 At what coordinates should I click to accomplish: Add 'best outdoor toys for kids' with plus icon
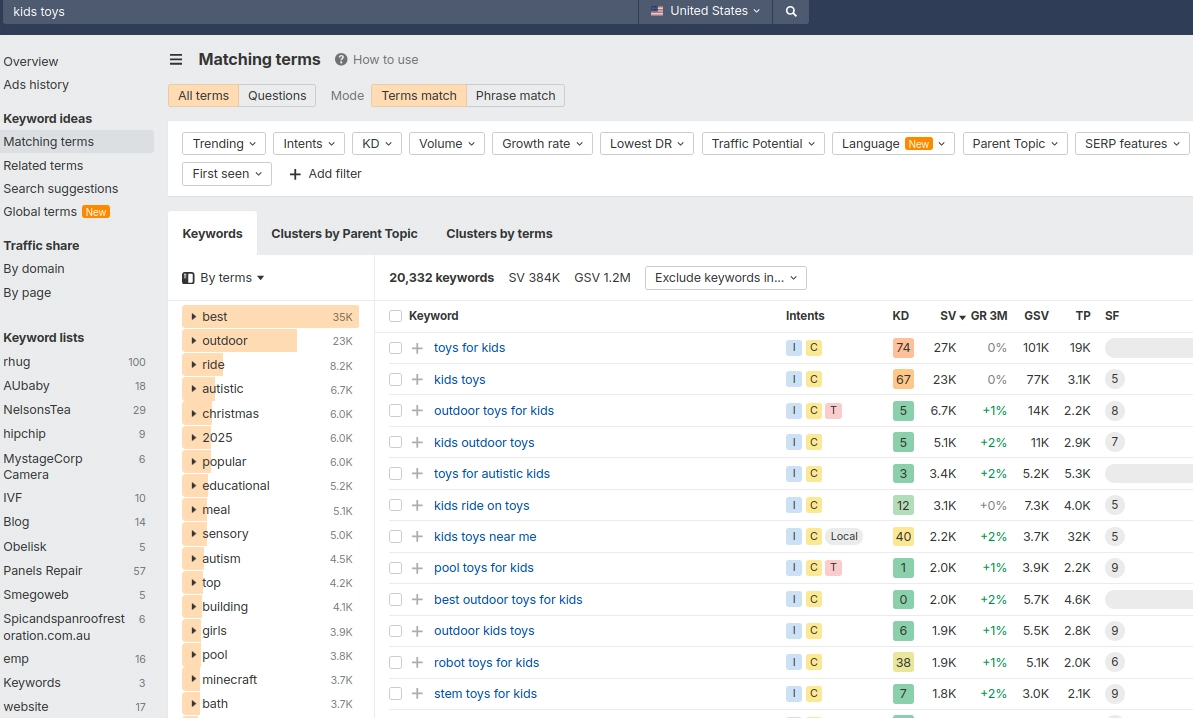[x=417, y=600]
